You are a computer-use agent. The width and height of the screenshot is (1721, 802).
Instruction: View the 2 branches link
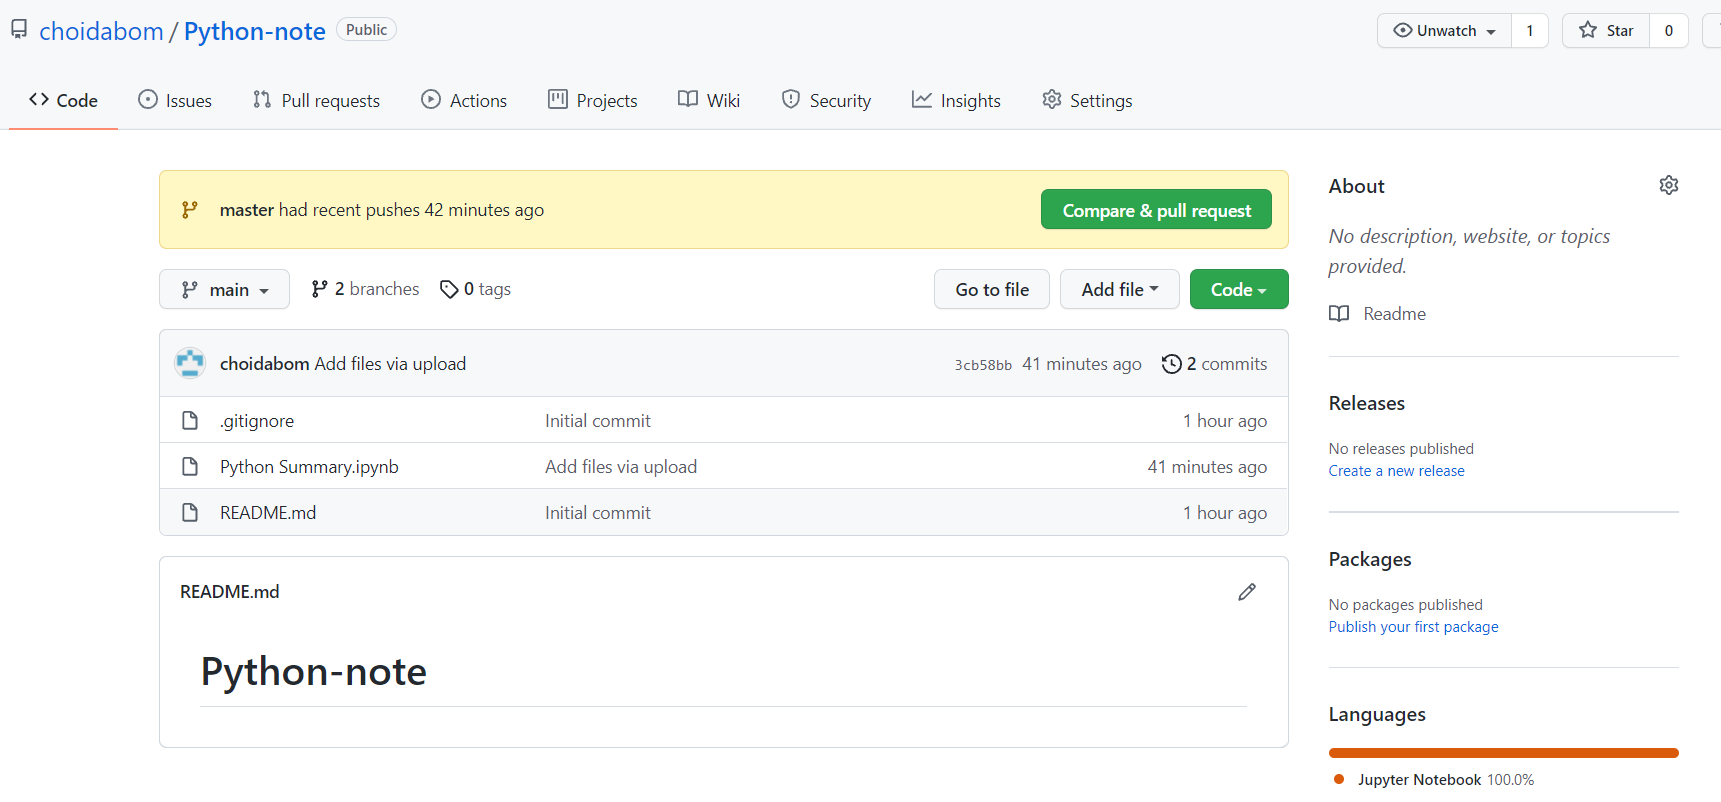(x=365, y=289)
